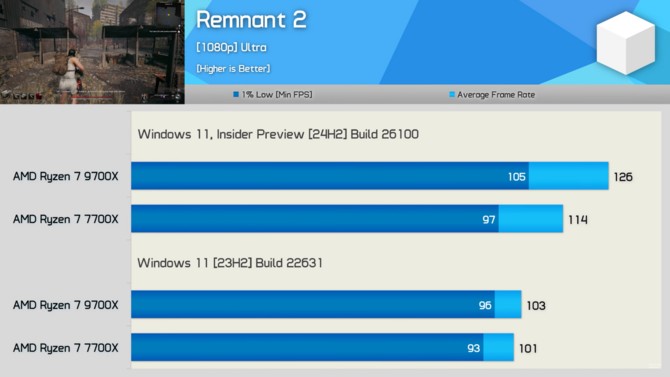Click the "1% Low [Min FPS]" legend label
Screen dimensions: 670x377
click(277, 94)
